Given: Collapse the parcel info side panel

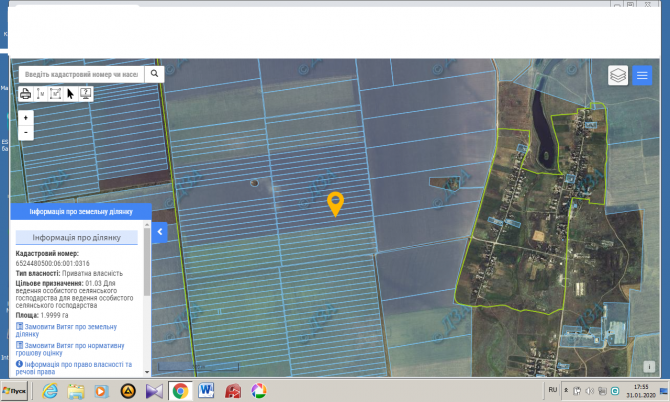Looking at the screenshot, I should point(158,232).
